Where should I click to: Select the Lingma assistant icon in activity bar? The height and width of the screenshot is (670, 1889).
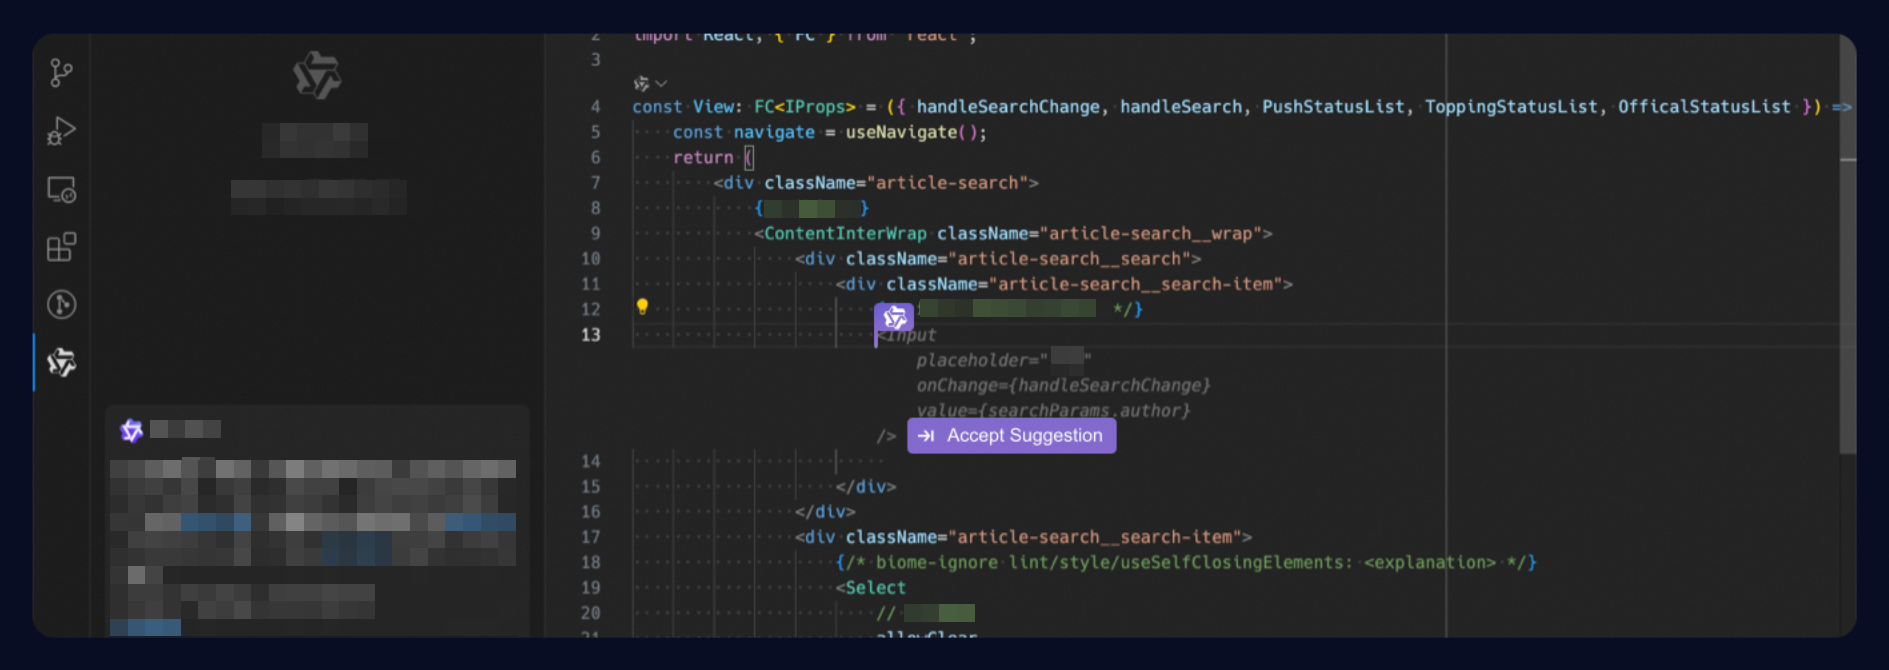click(x=62, y=362)
